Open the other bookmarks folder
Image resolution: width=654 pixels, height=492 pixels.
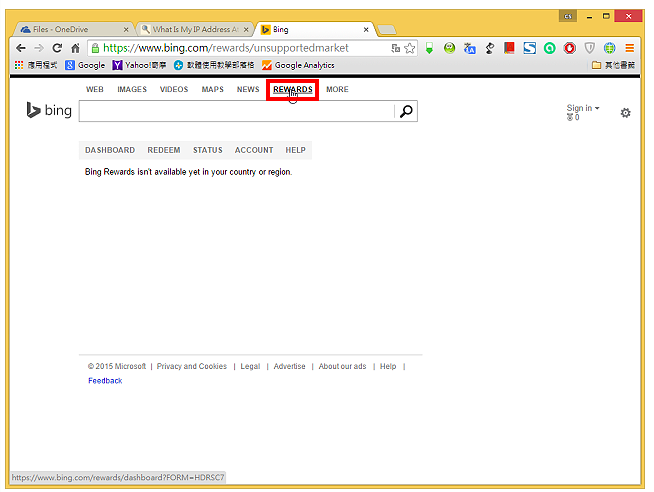pos(614,65)
